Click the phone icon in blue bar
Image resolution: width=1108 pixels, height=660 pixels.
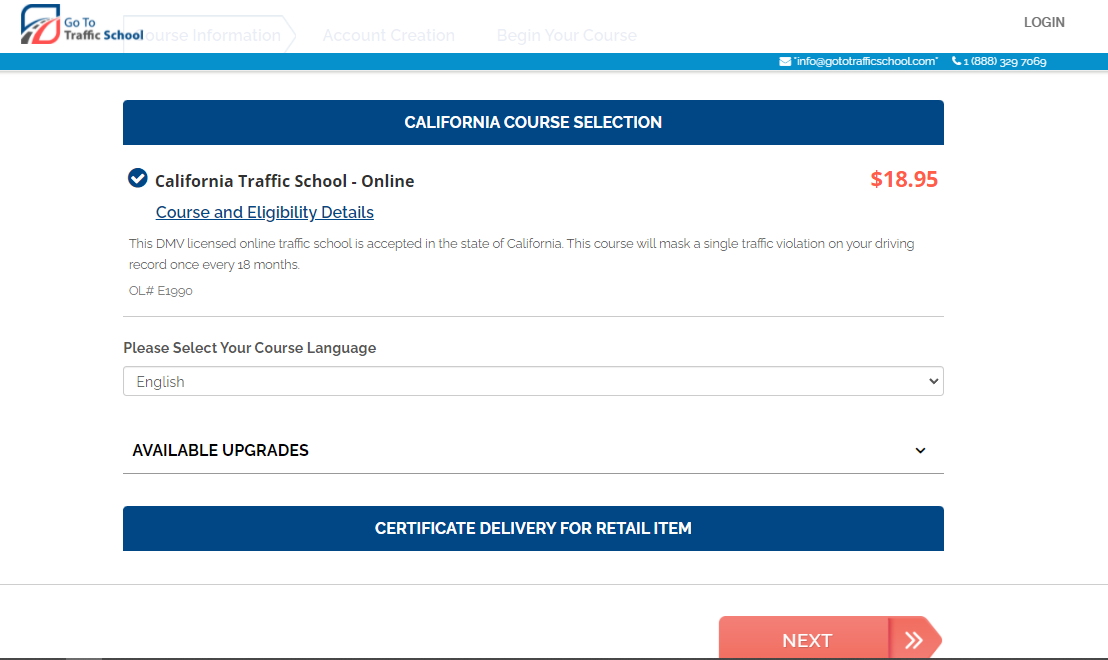(956, 61)
